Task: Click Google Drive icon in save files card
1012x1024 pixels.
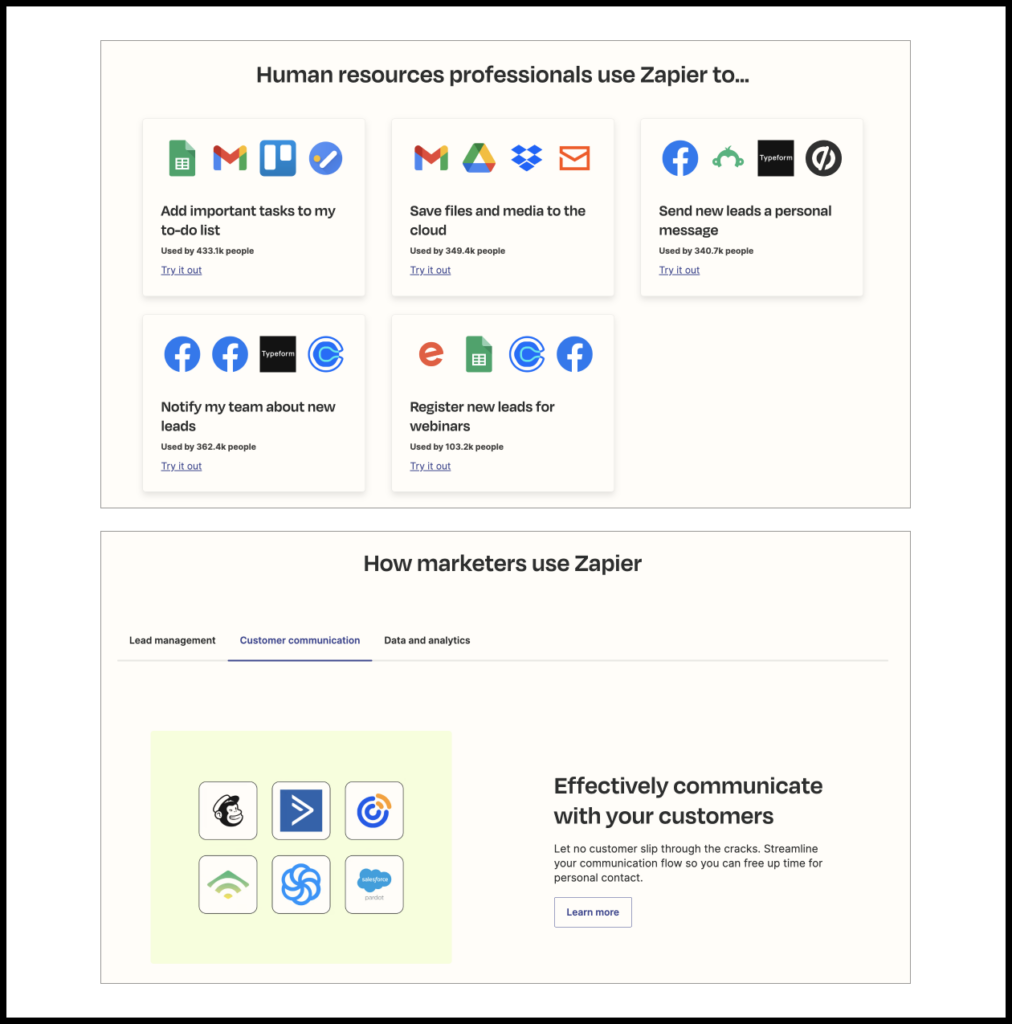Action: [x=479, y=158]
